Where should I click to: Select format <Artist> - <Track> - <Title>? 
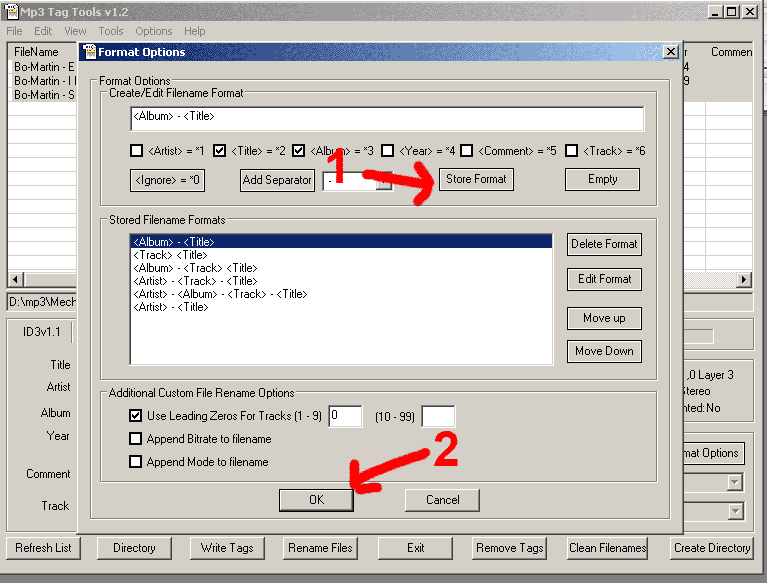(x=341, y=281)
